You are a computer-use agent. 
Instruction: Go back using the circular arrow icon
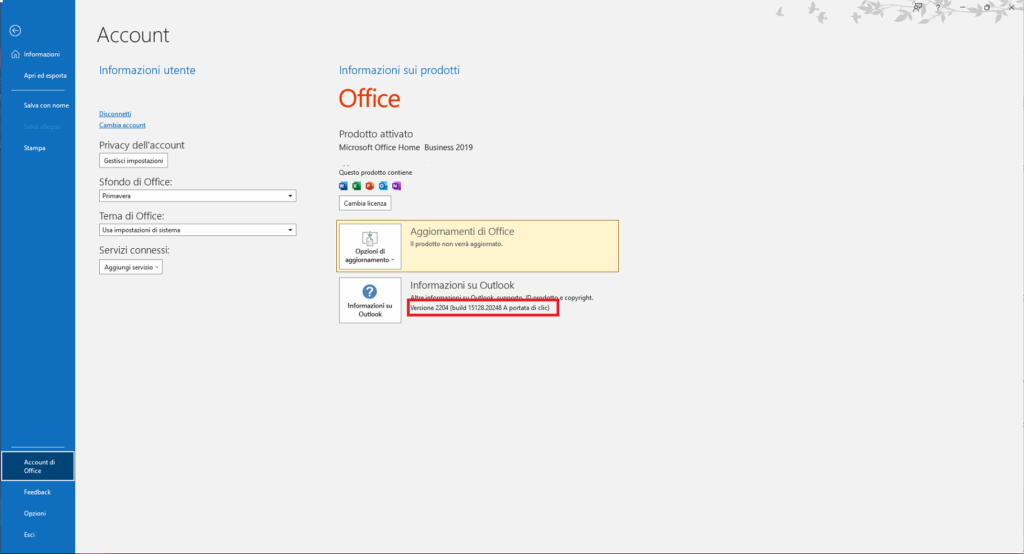[x=15, y=31]
